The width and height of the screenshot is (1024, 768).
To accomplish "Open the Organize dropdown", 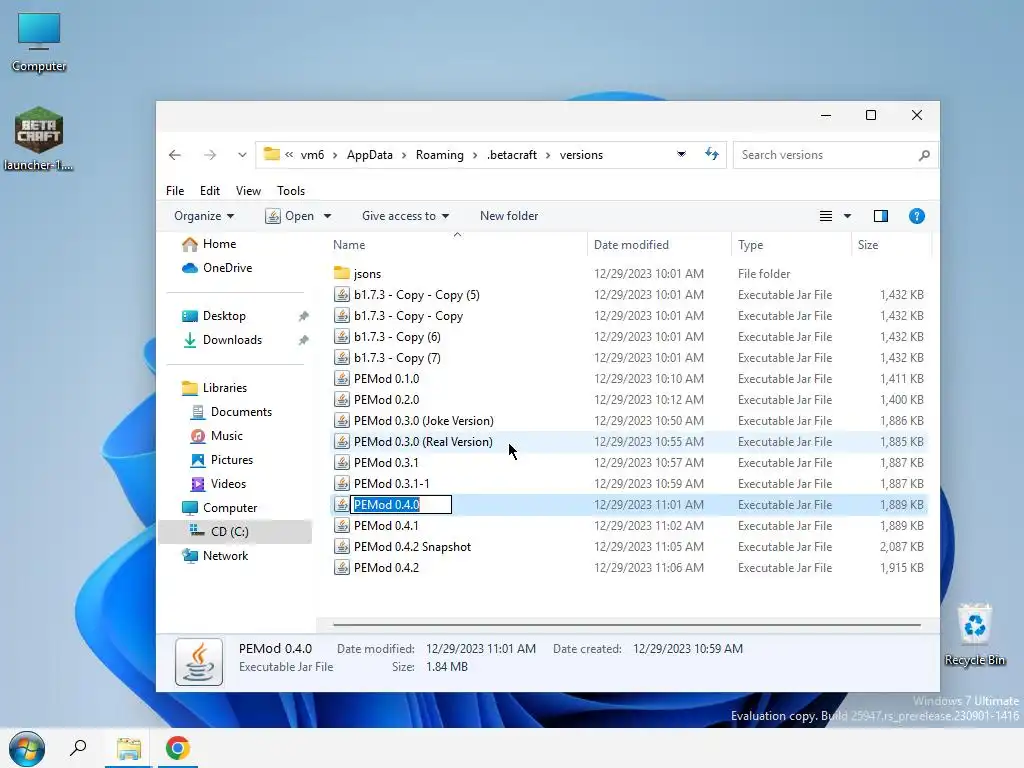I will [x=204, y=216].
